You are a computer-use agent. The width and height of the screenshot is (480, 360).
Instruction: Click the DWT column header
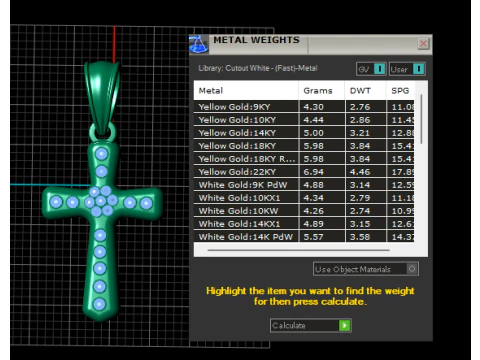pyautogui.click(x=366, y=91)
